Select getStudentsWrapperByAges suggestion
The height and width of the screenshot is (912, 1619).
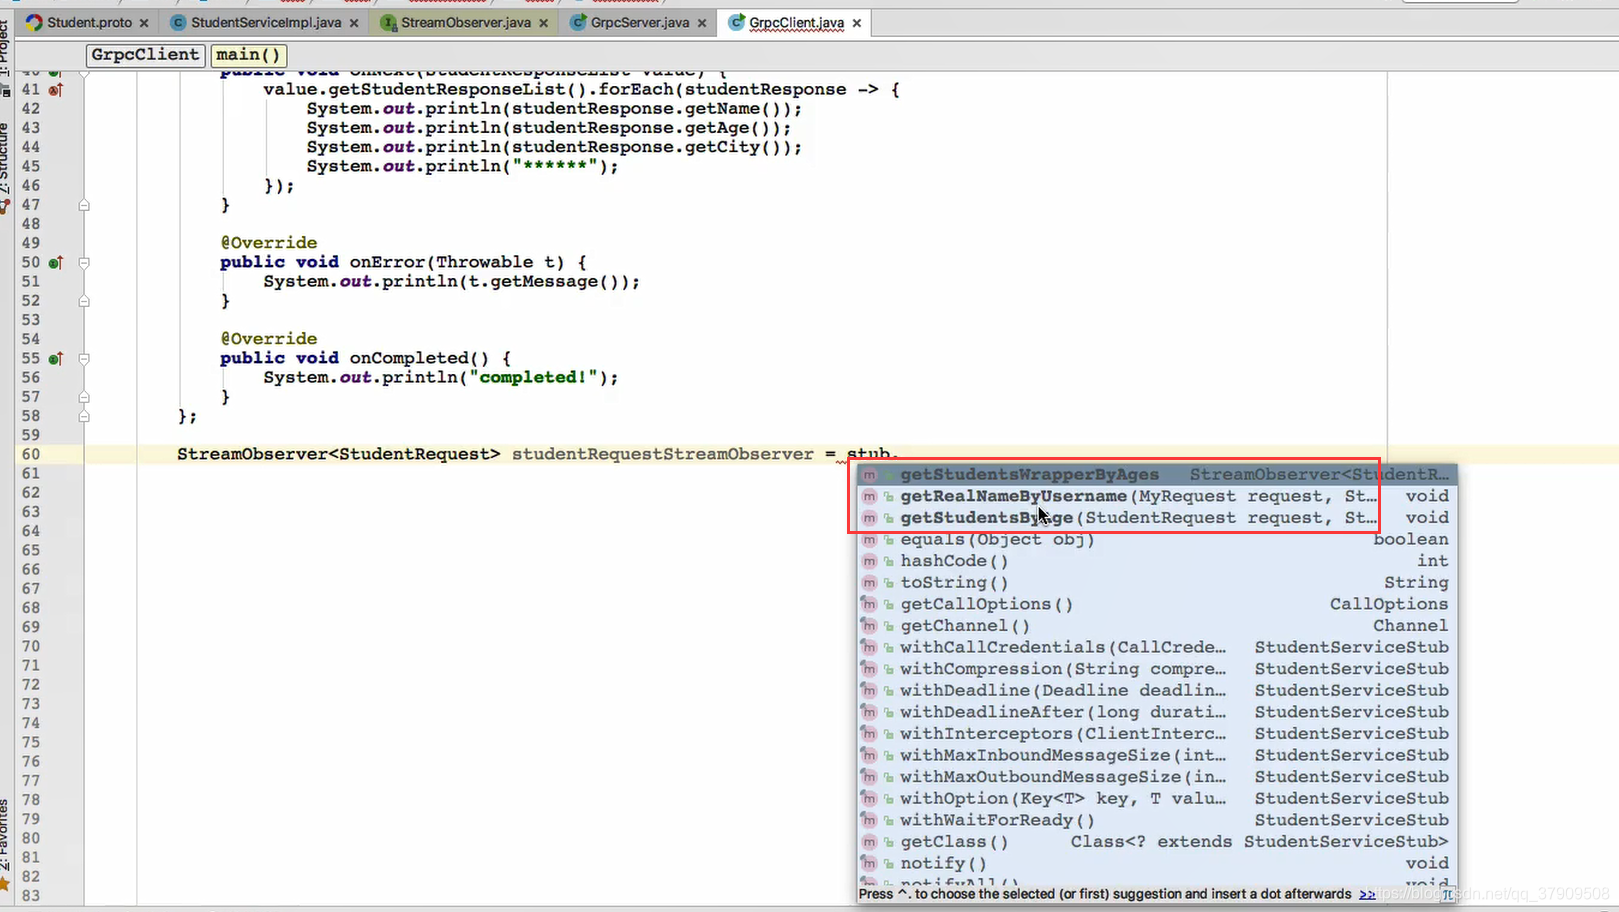point(1156,475)
